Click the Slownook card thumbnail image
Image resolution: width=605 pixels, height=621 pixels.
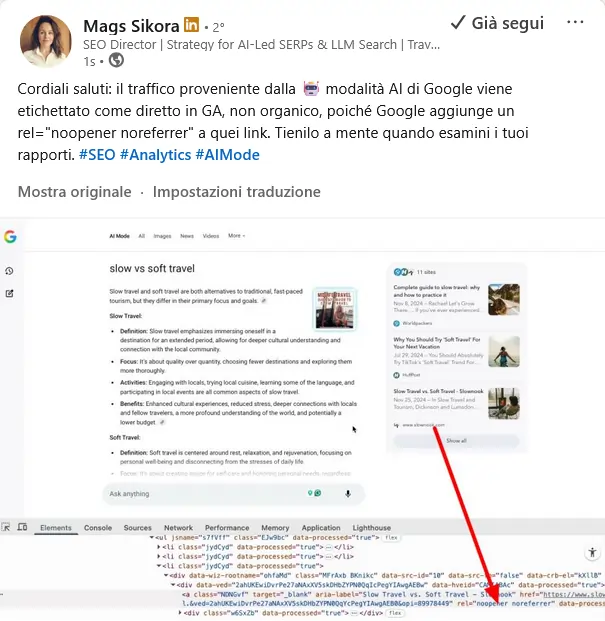(504, 404)
